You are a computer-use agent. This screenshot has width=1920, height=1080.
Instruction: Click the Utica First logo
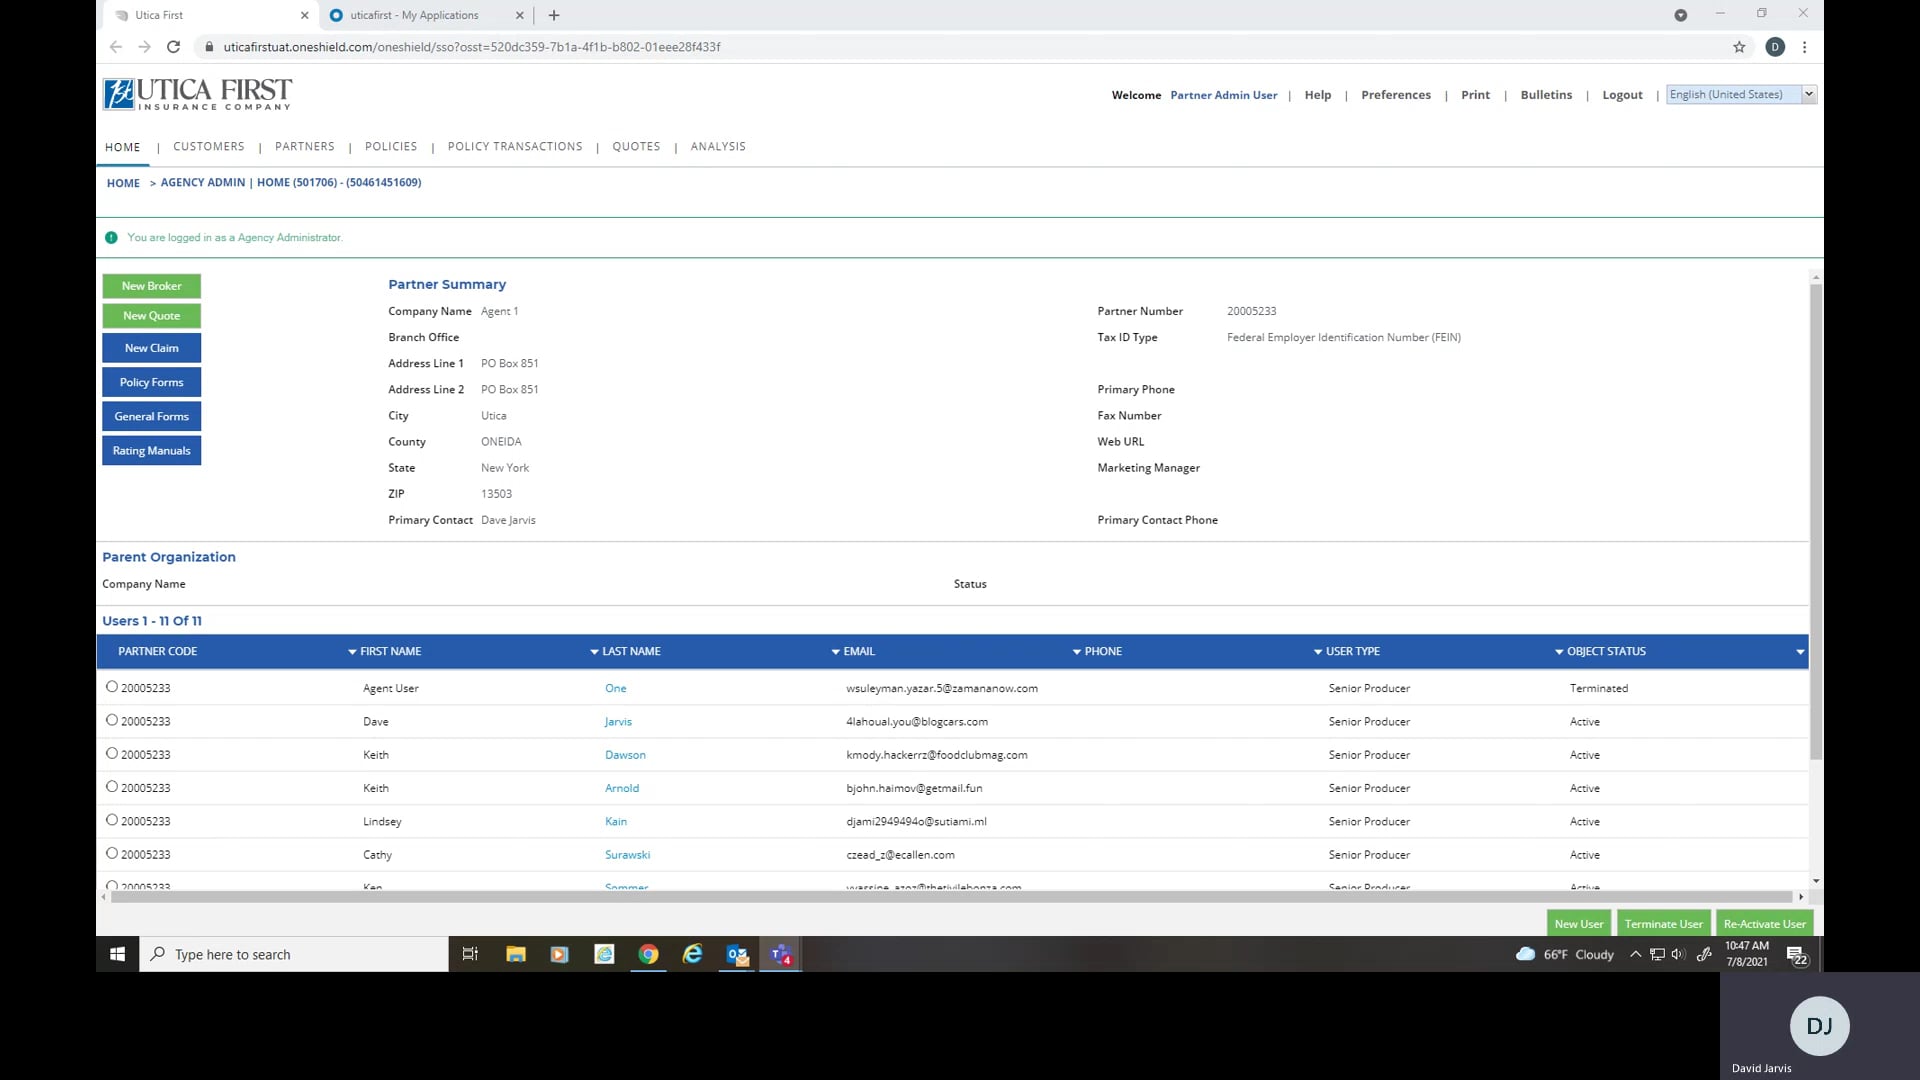[x=197, y=94]
